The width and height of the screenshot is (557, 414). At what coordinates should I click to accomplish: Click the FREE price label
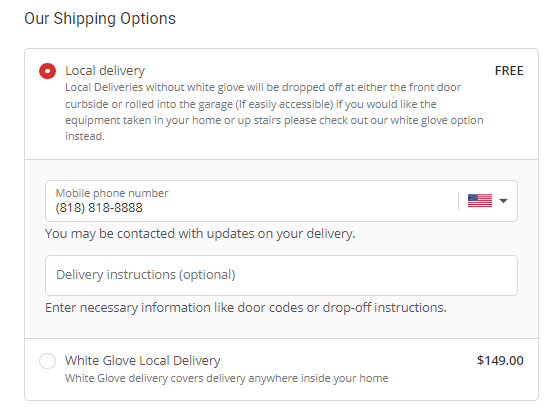click(x=509, y=71)
